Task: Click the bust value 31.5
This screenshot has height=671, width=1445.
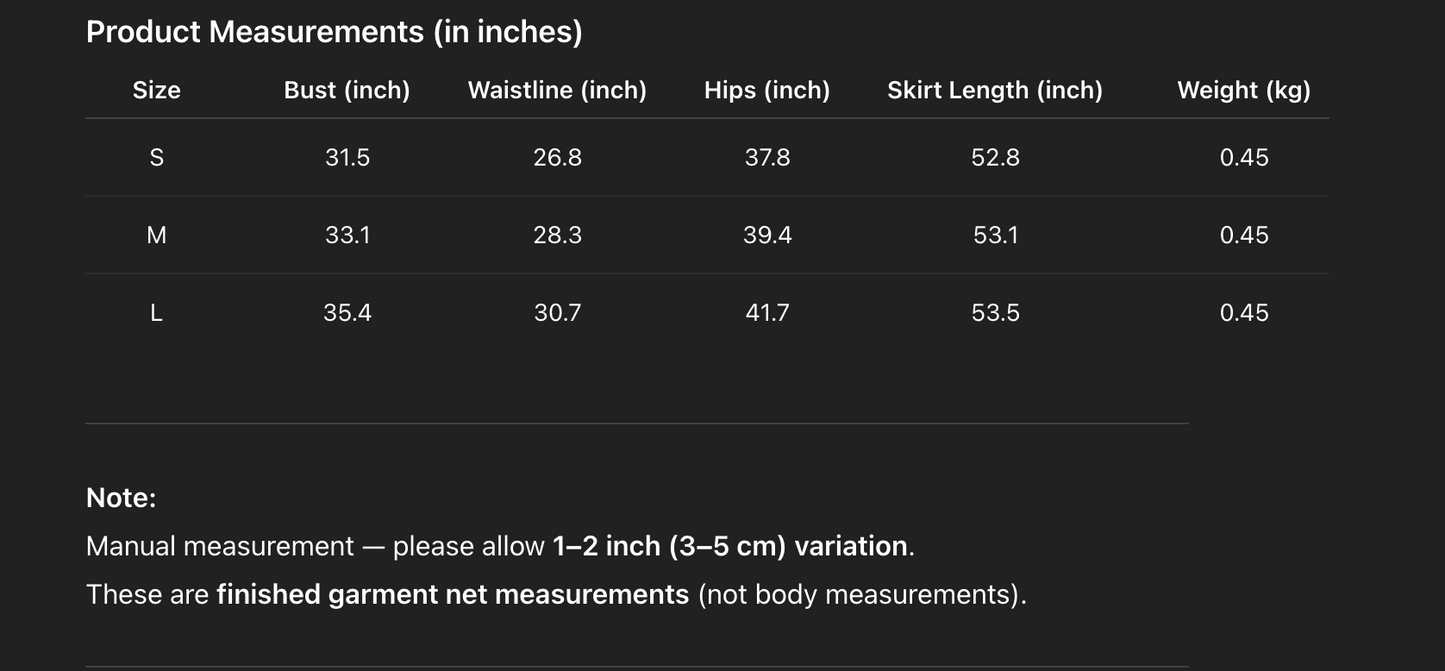Action: point(347,157)
